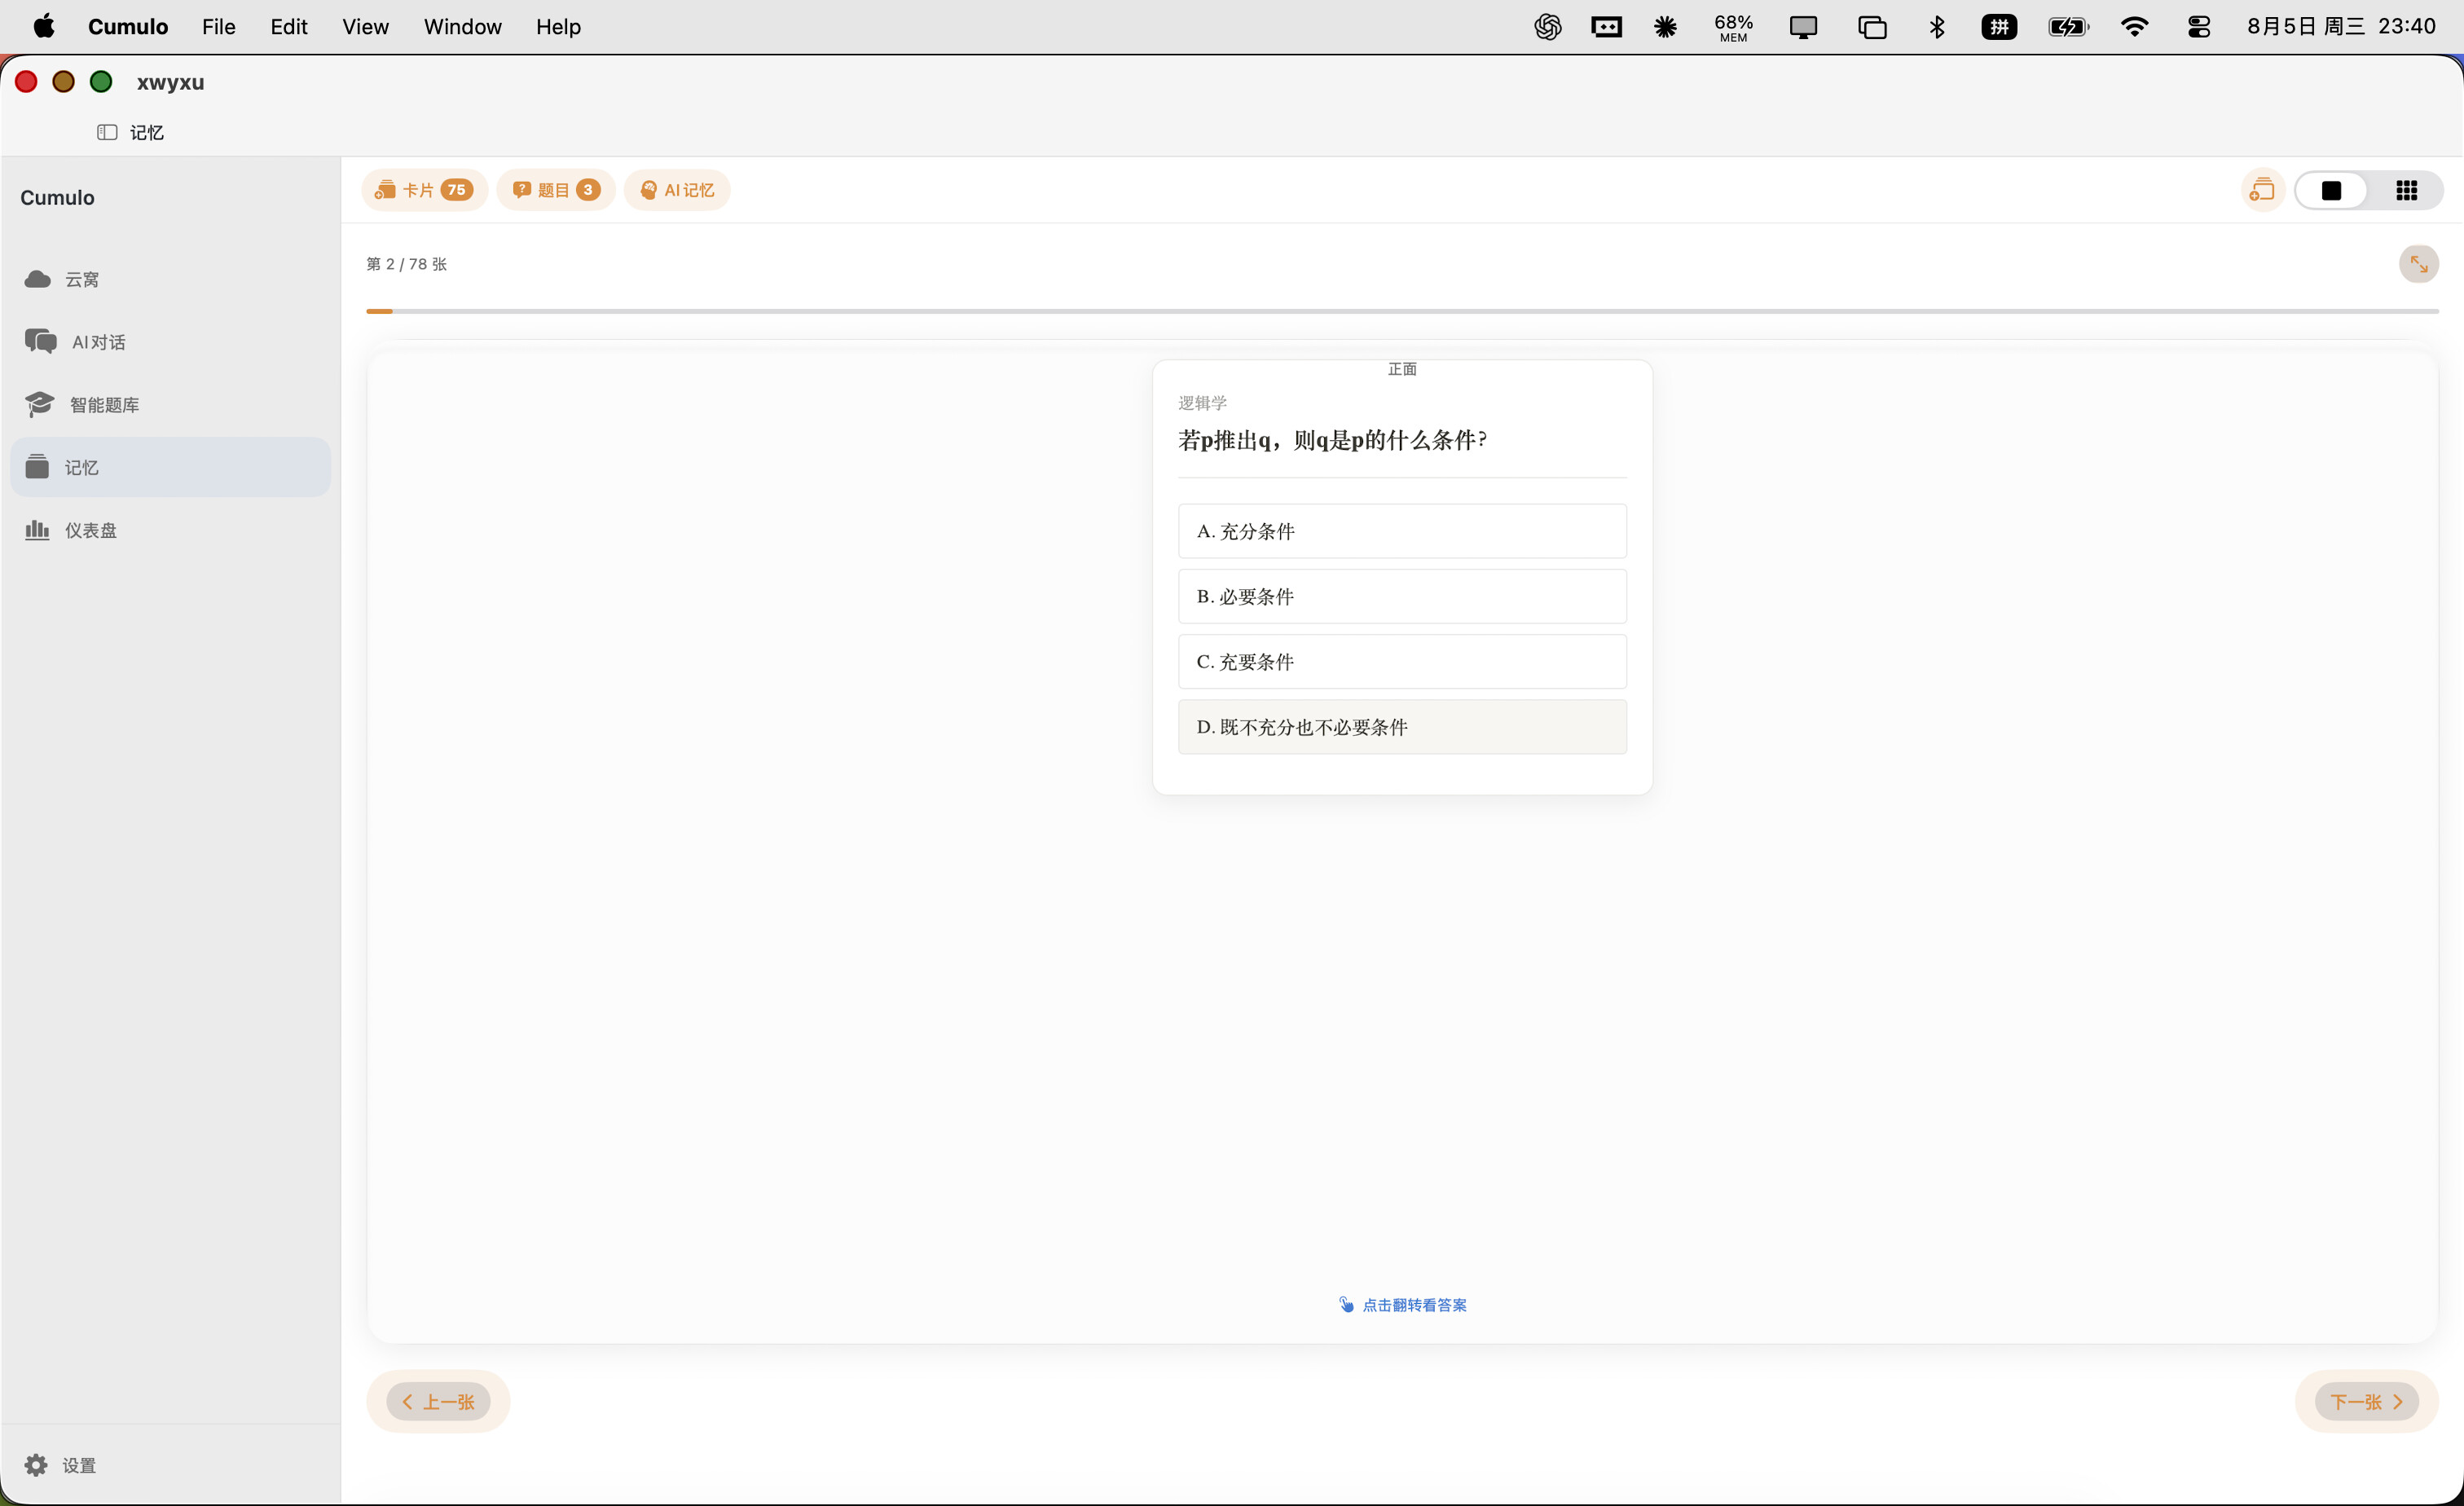Open the ChatGPT menu bar icon
The image size is (2464, 1506).
[x=1547, y=27]
